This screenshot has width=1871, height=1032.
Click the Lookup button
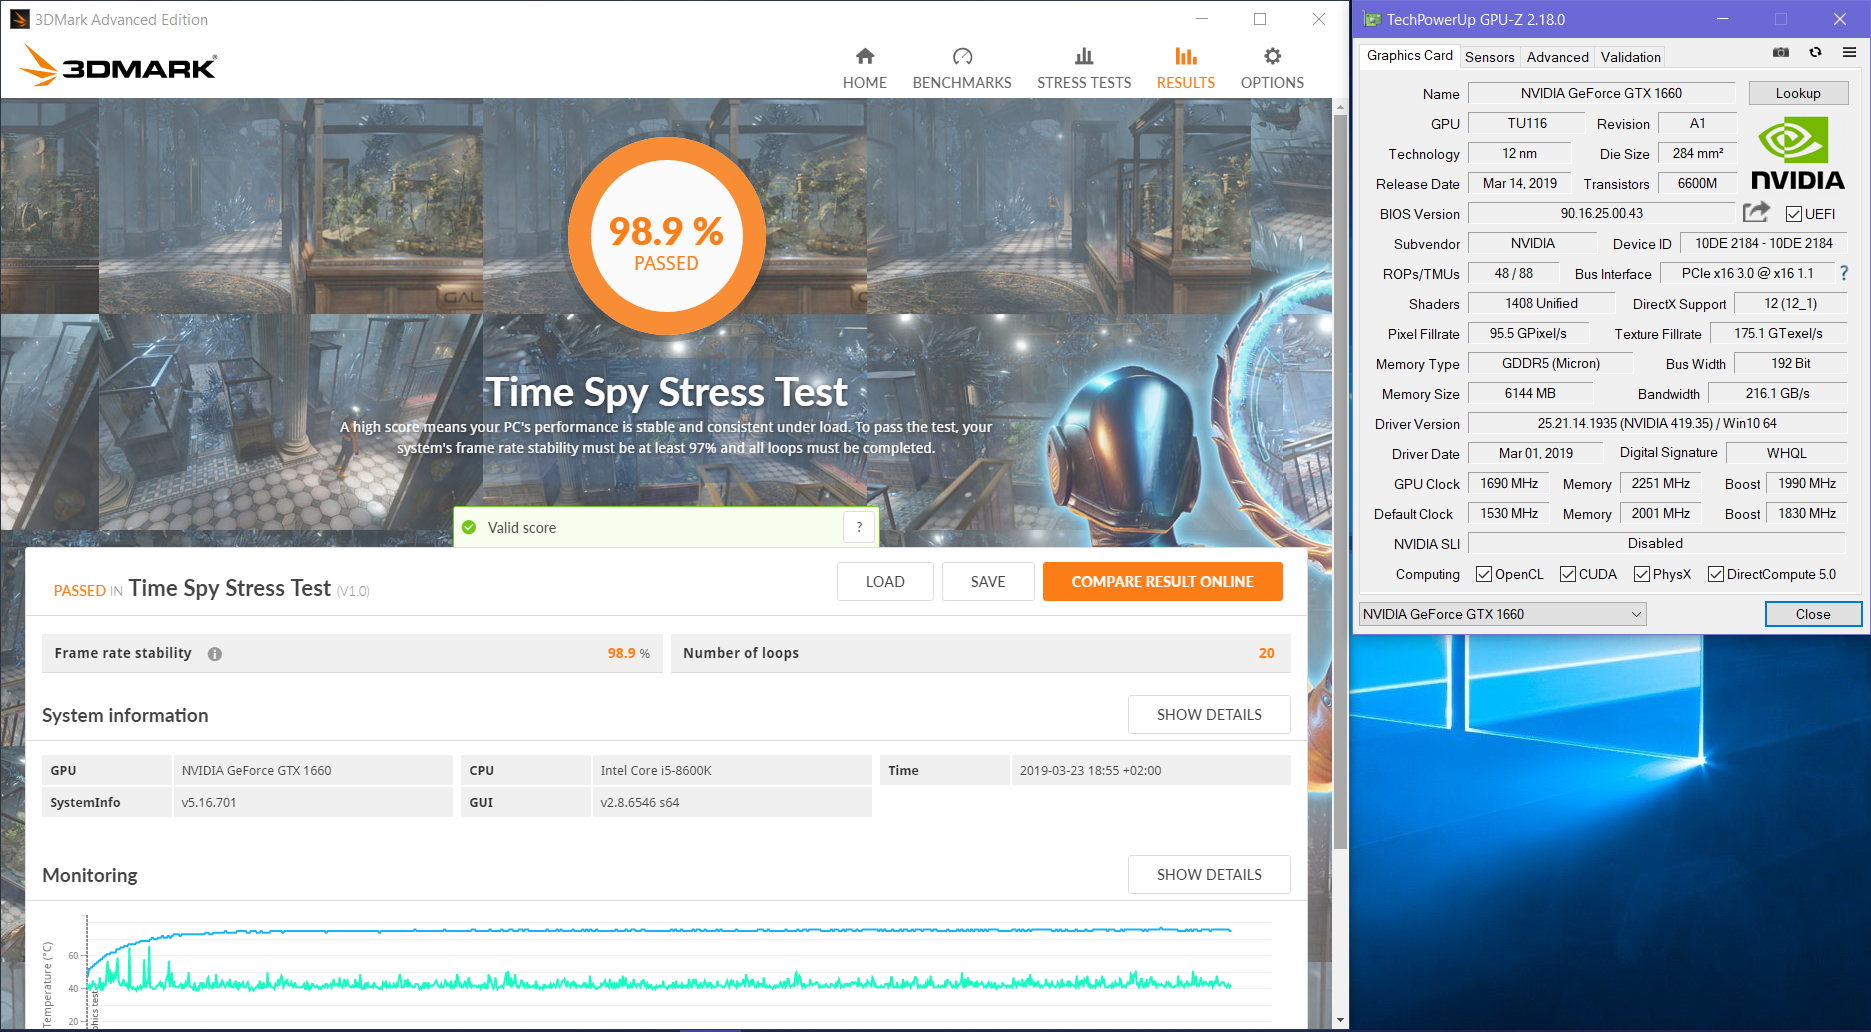1798,93
